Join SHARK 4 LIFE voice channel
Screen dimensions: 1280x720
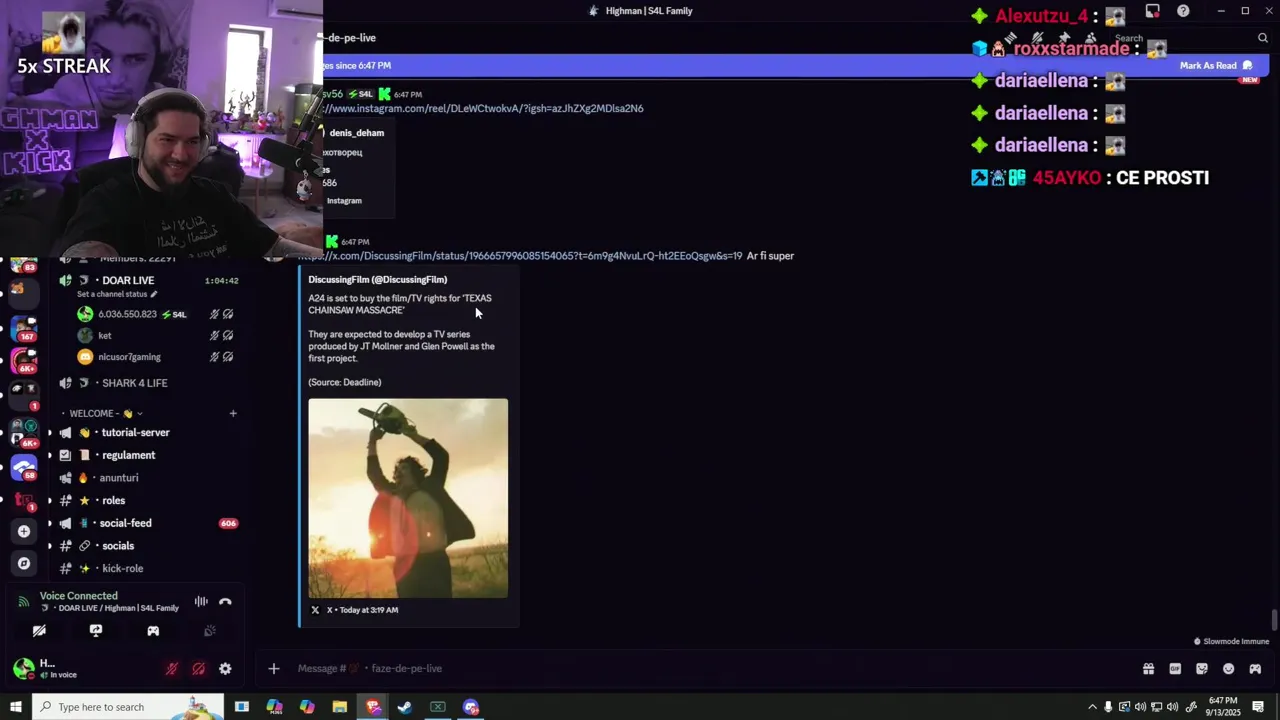click(134, 383)
